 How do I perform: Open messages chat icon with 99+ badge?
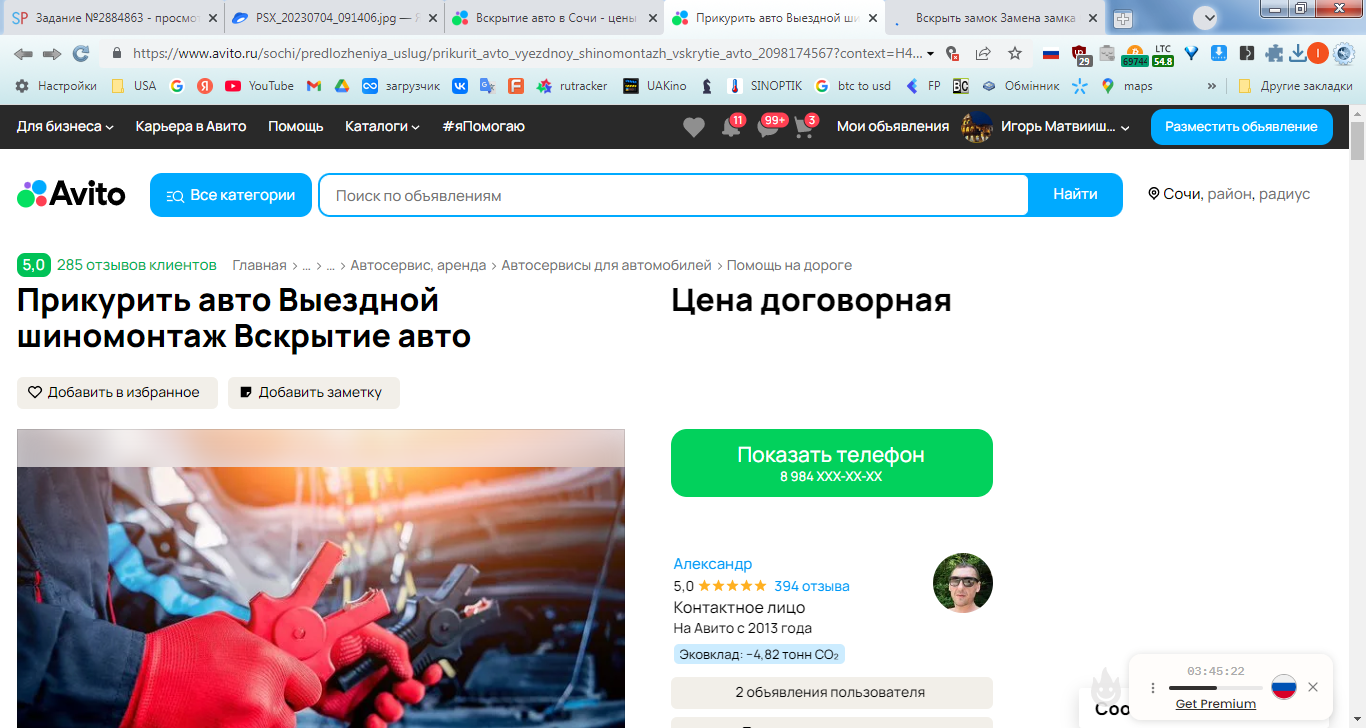(x=768, y=127)
